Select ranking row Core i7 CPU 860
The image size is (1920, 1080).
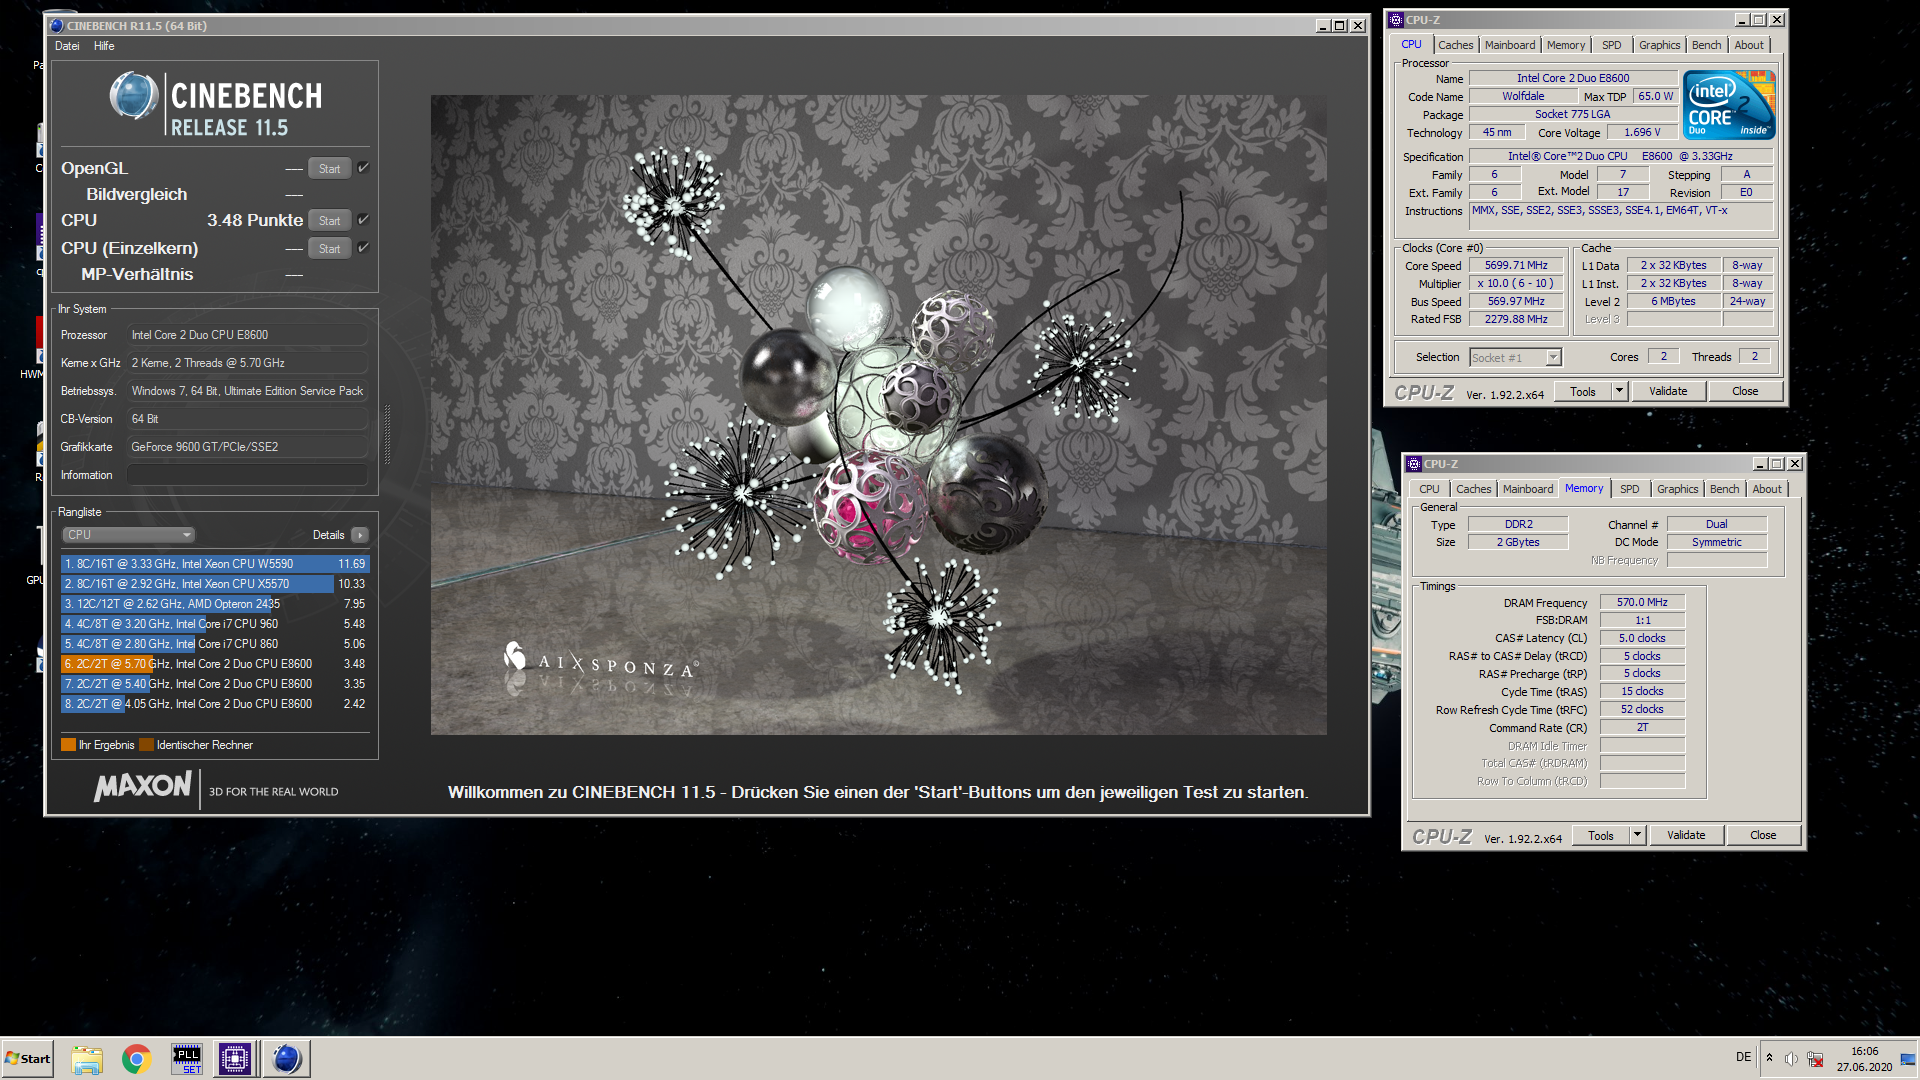click(x=215, y=644)
